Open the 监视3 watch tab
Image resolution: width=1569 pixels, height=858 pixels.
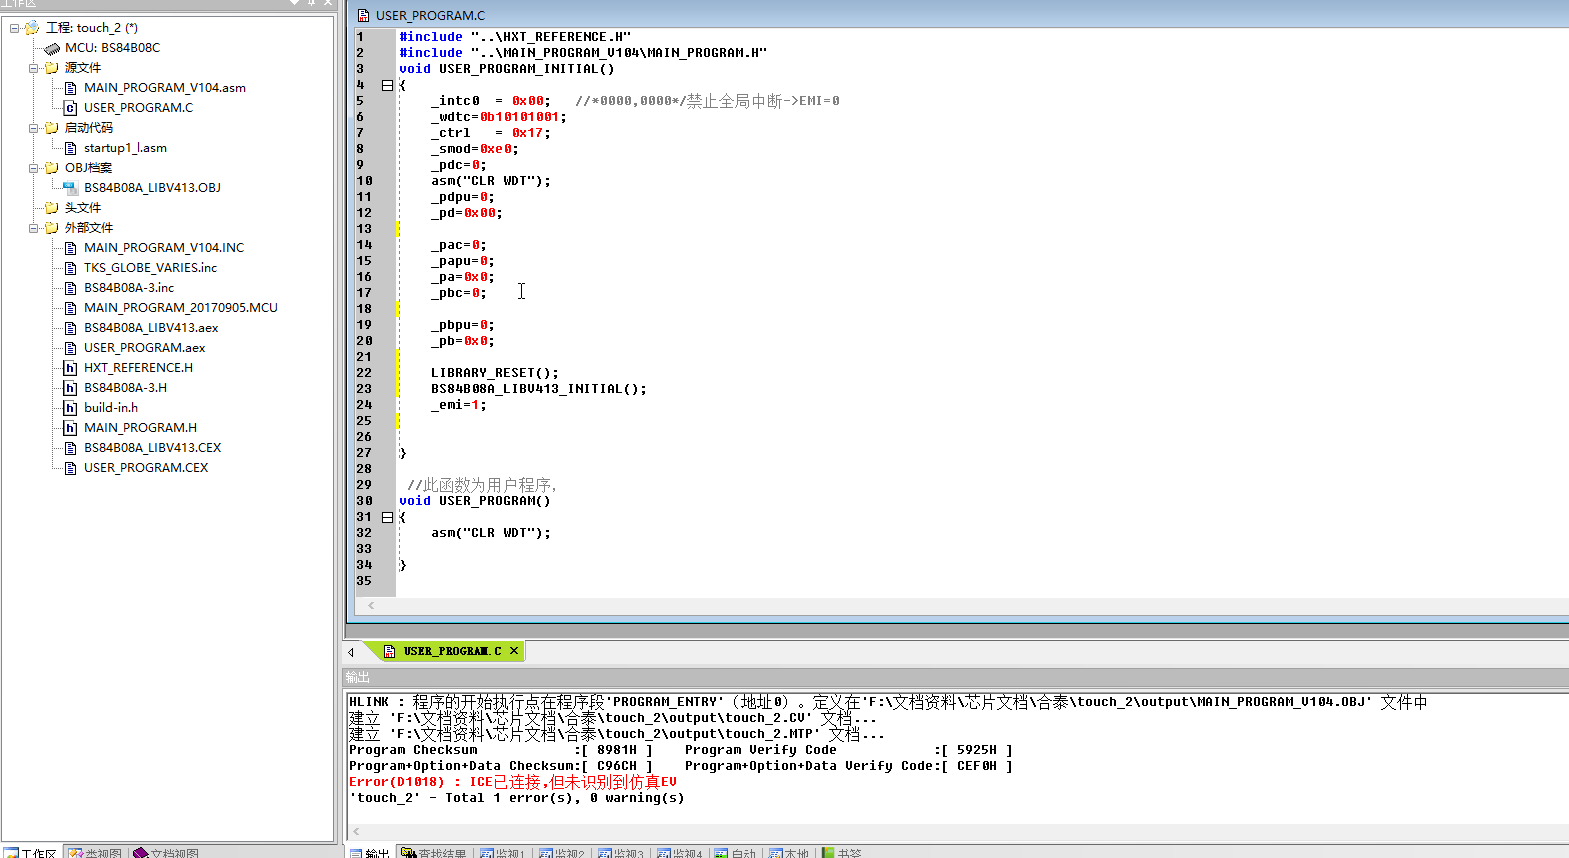point(621,853)
